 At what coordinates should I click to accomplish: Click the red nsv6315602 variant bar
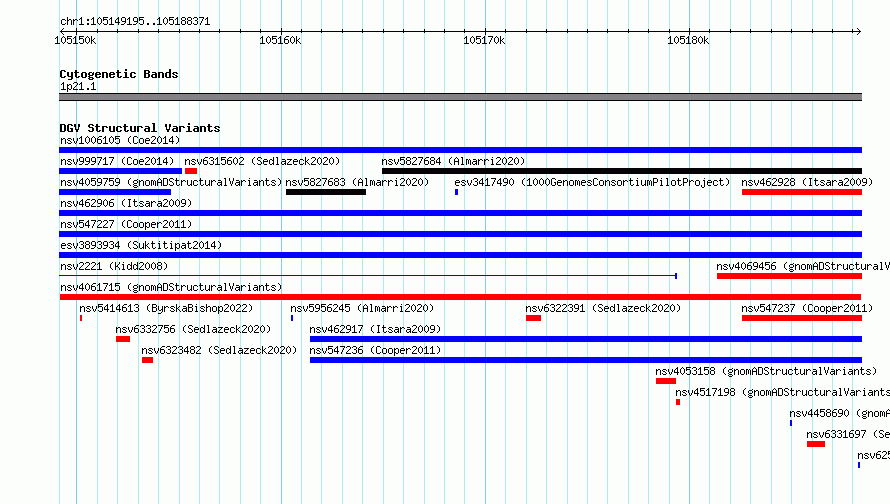(x=191, y=171)
